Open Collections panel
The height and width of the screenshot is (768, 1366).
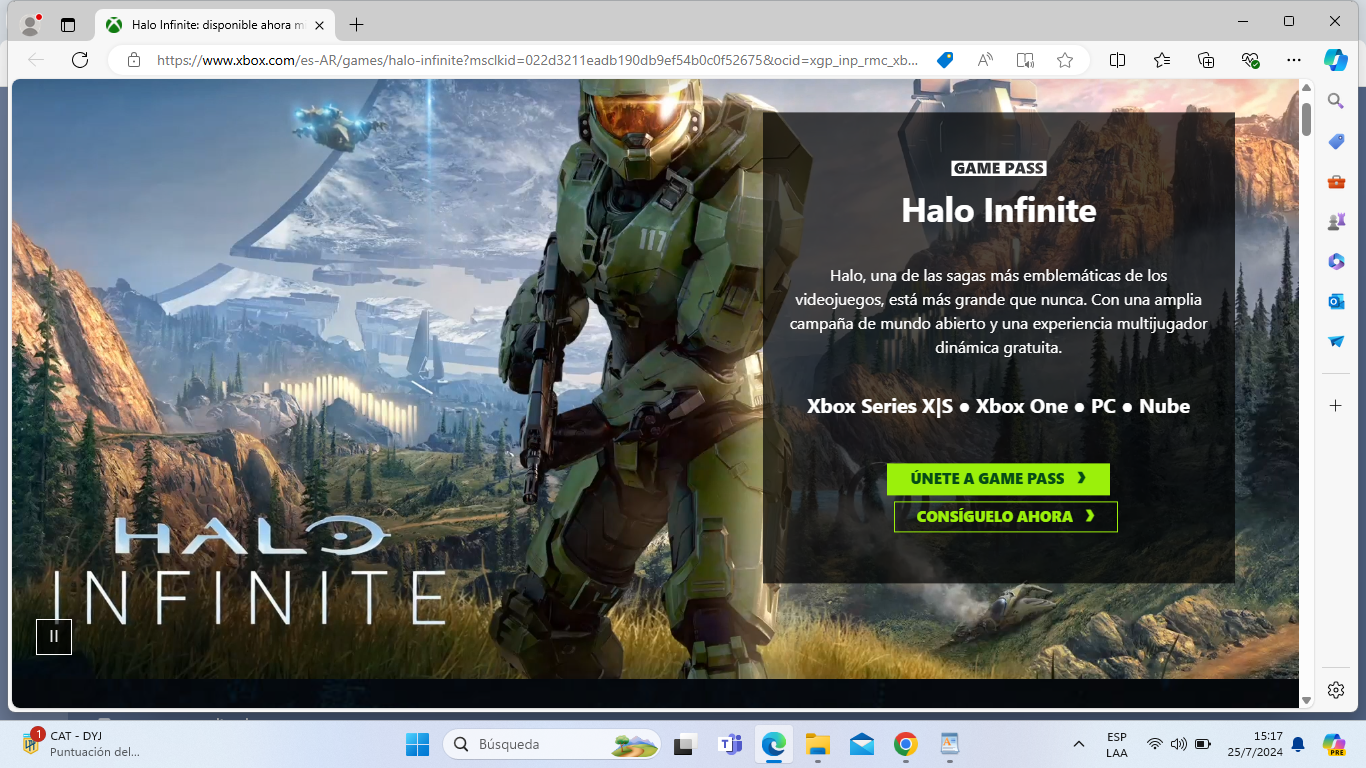(x=1206, y=60)
